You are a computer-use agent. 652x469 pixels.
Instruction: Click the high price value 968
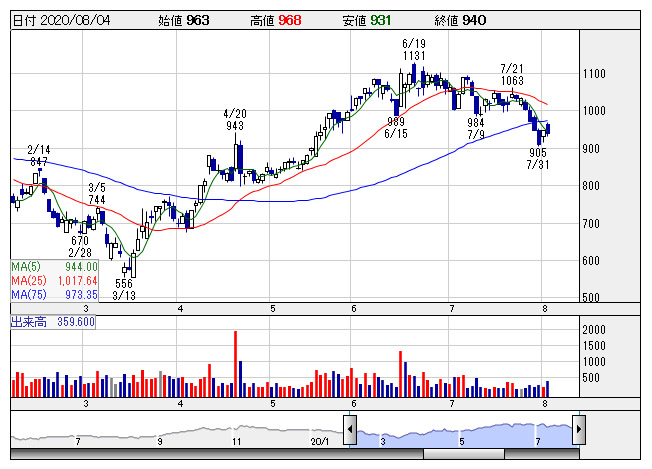(290, 20)
